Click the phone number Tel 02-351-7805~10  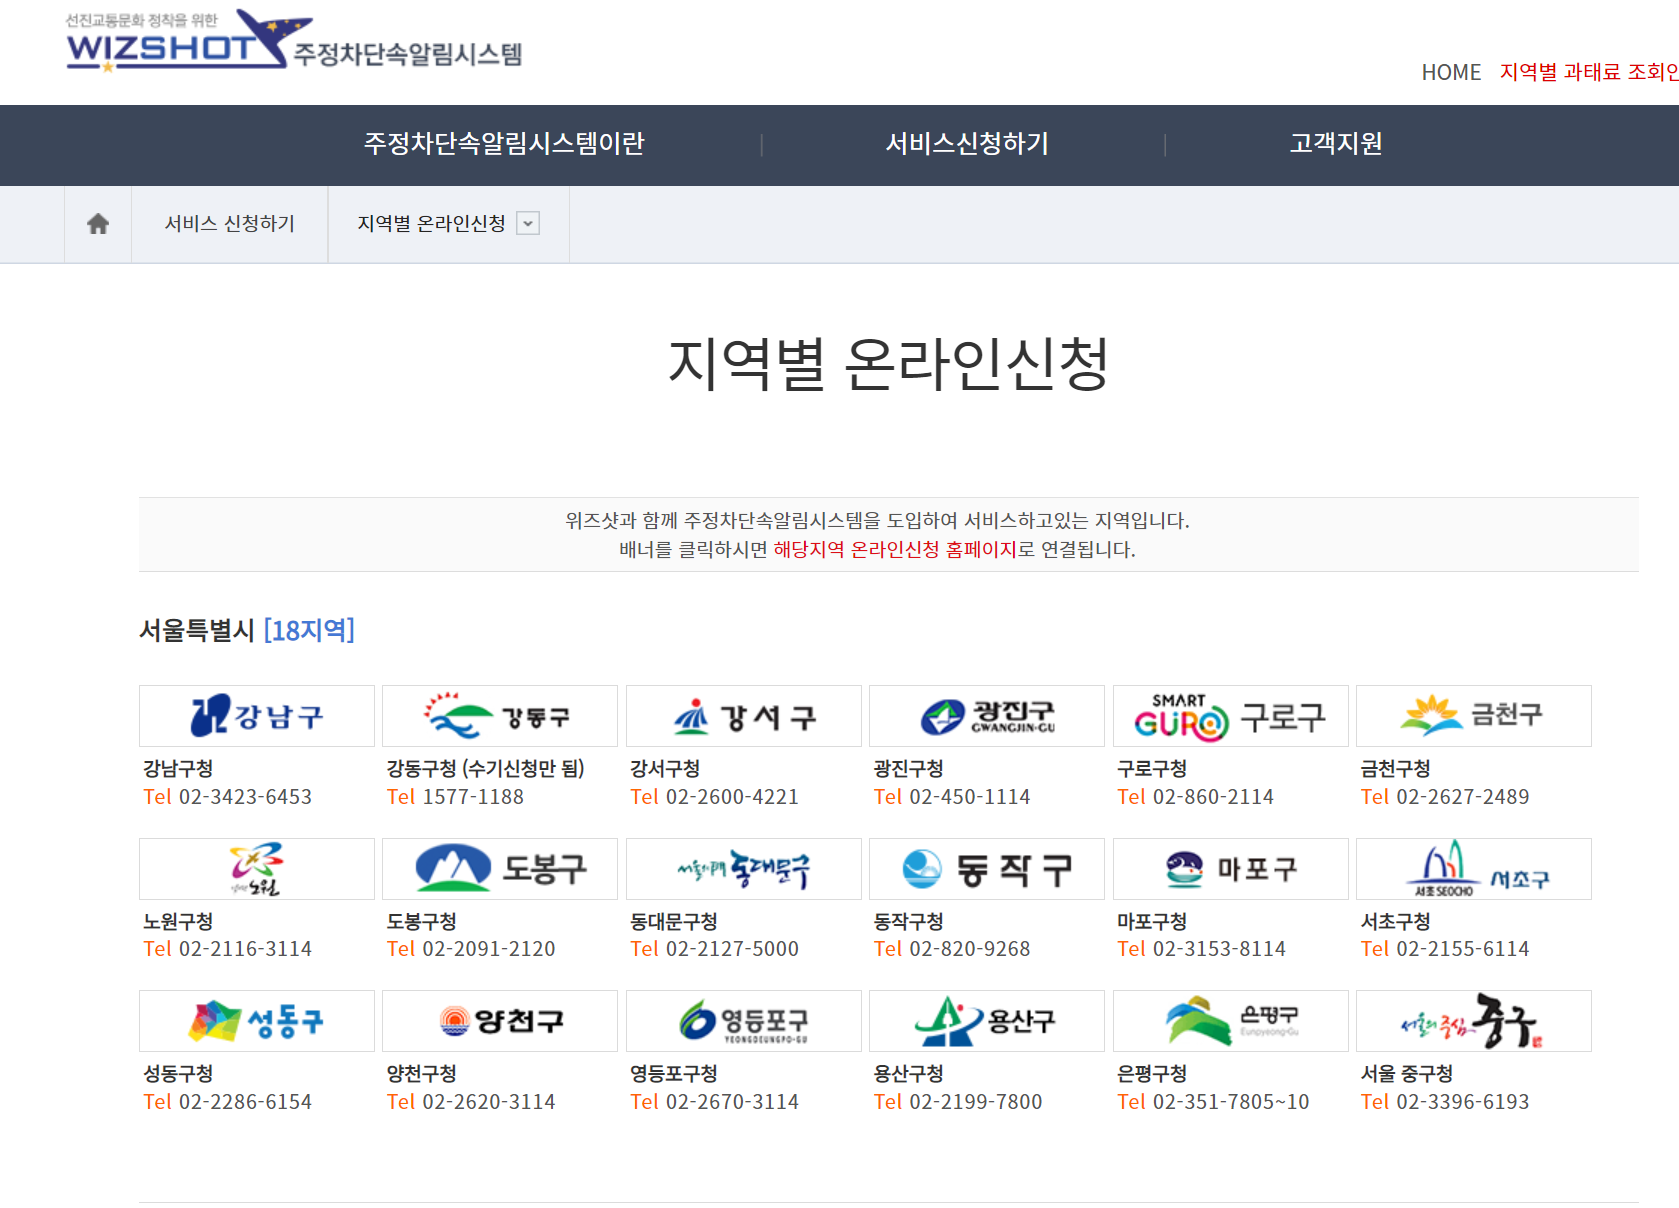(1213, 1102)
